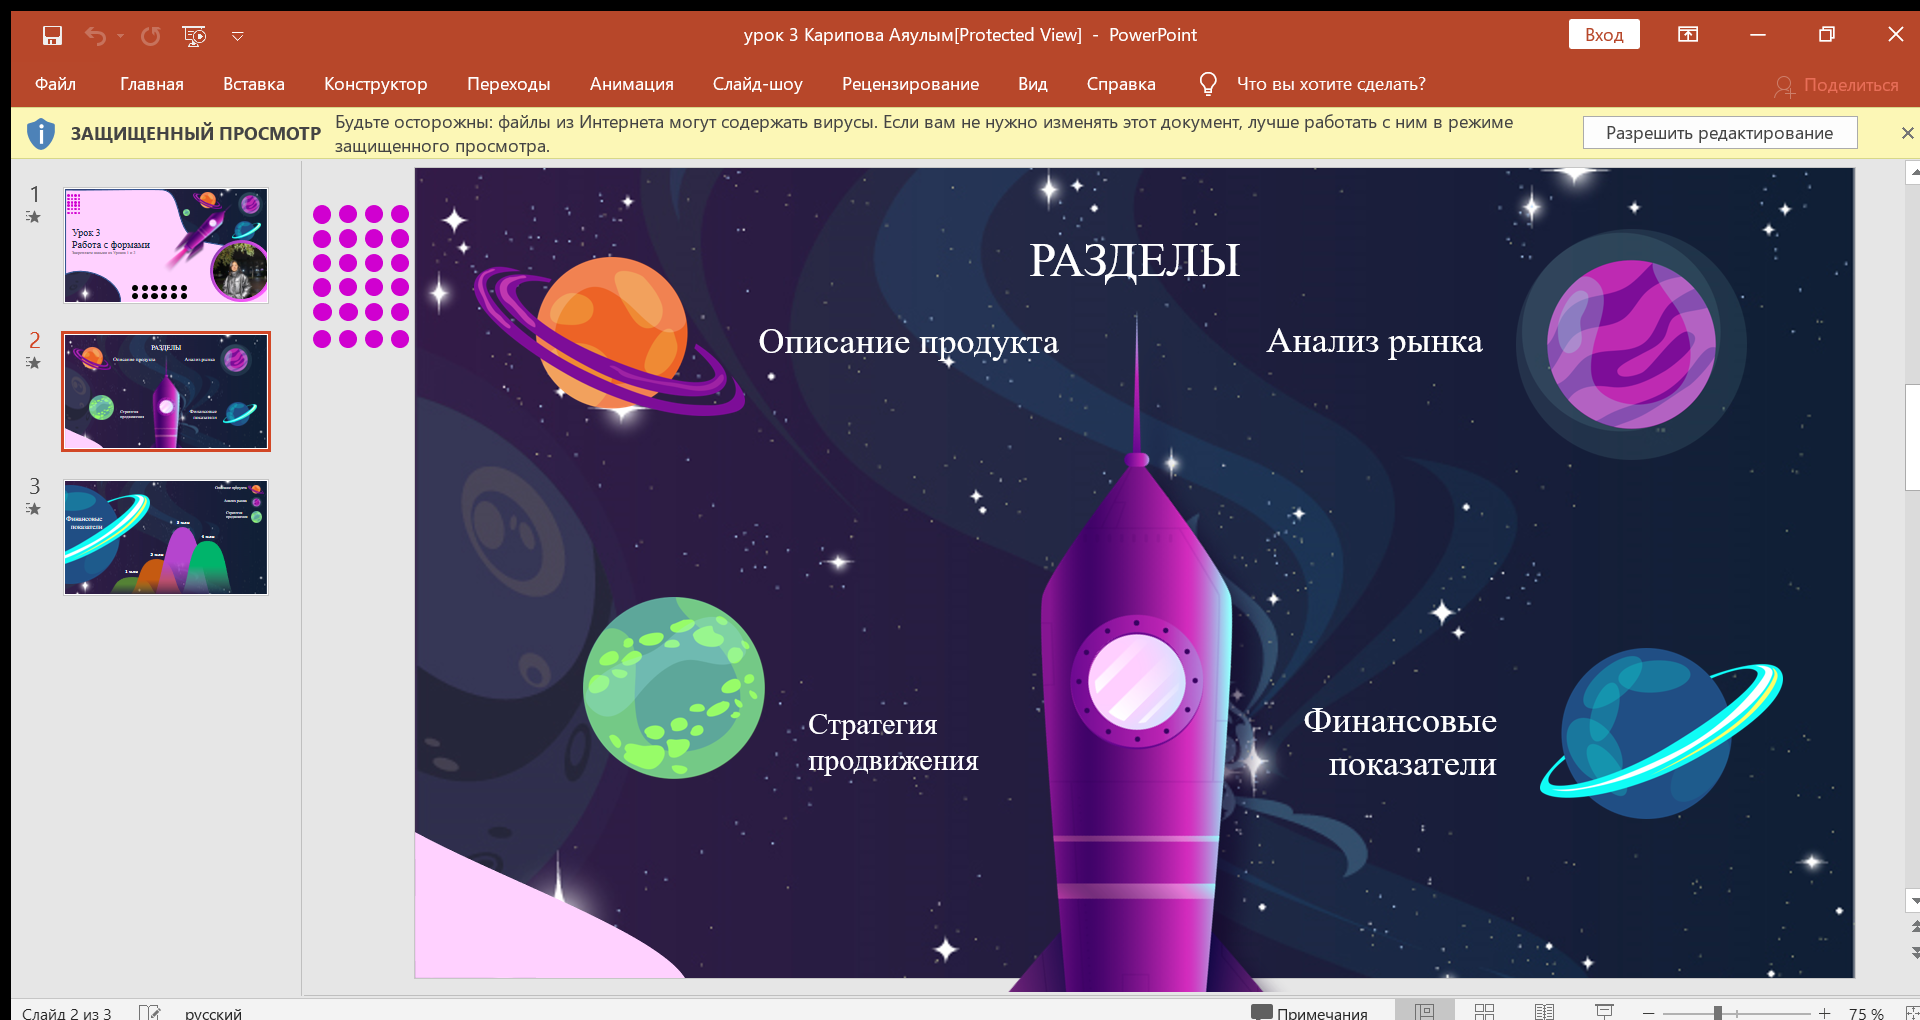The image size is (1920, 1020).
Task: Click the 'русский' language indicator
Action: pos(213,1013)
